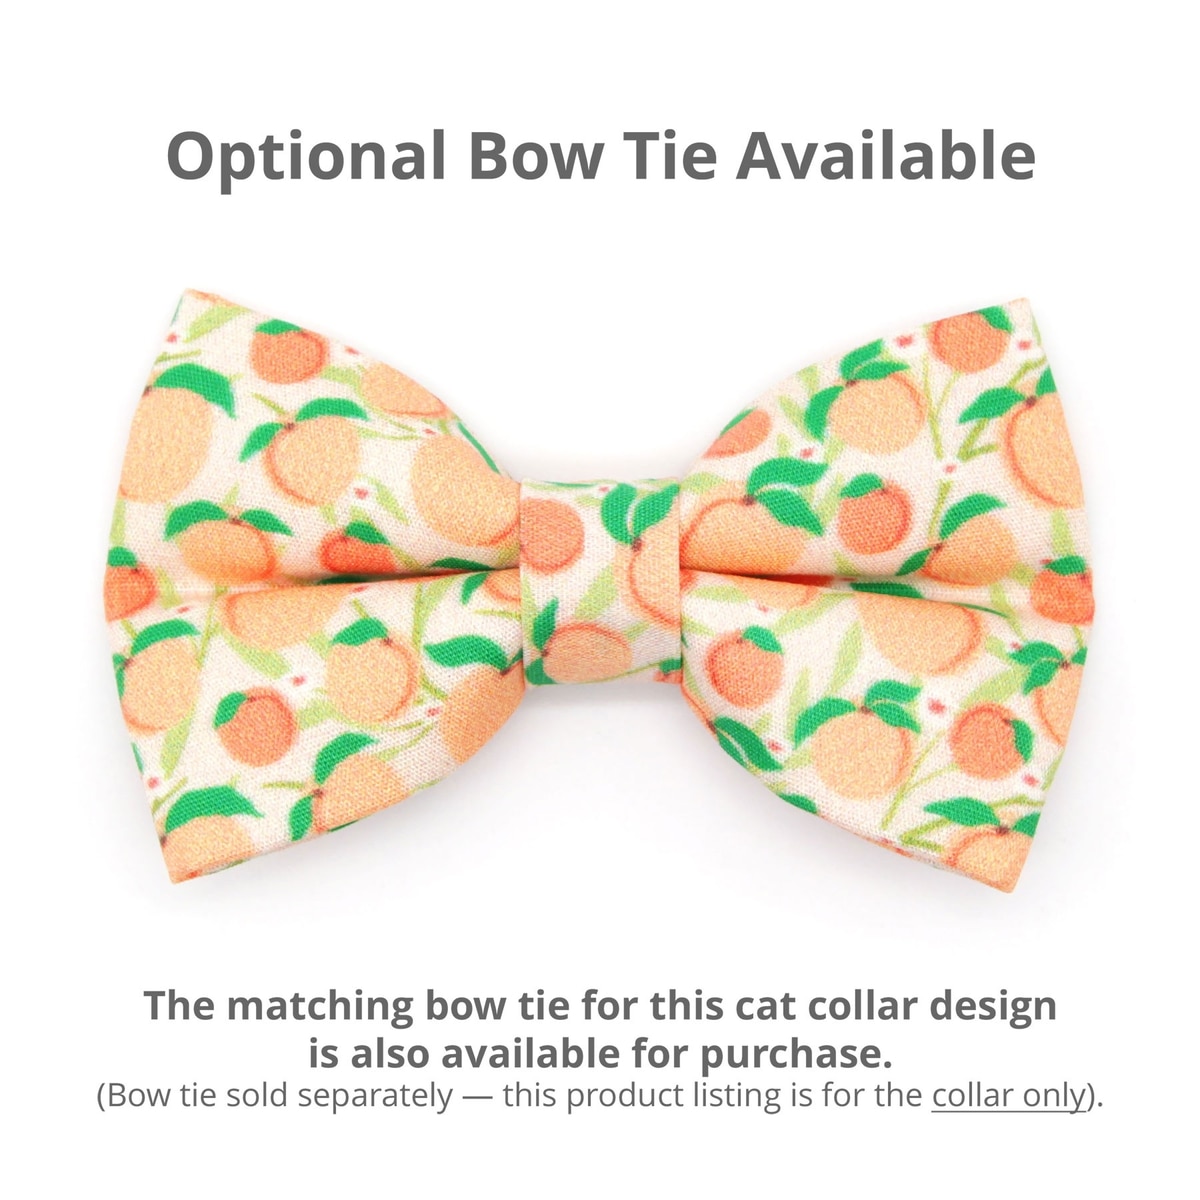Viewport: 1200px width, 1200px height.
Task: Click the underlined "collar only" text
Action: [x=1008, y=1096]
